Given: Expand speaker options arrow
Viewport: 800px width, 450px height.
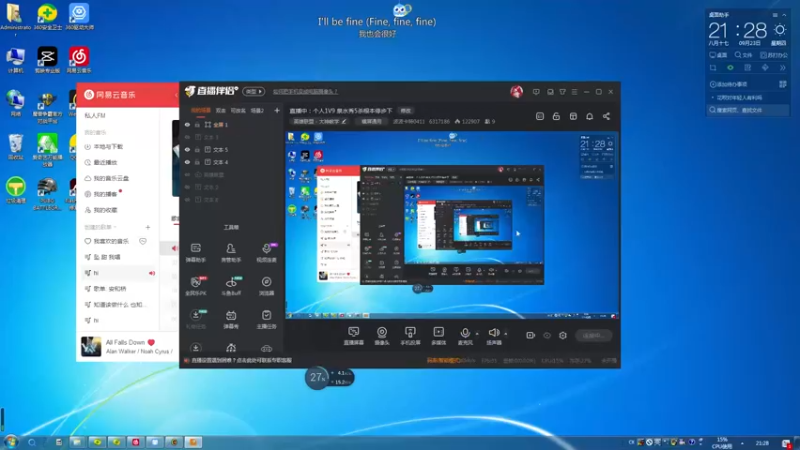Looking at the screenshot, I should 506,334.
